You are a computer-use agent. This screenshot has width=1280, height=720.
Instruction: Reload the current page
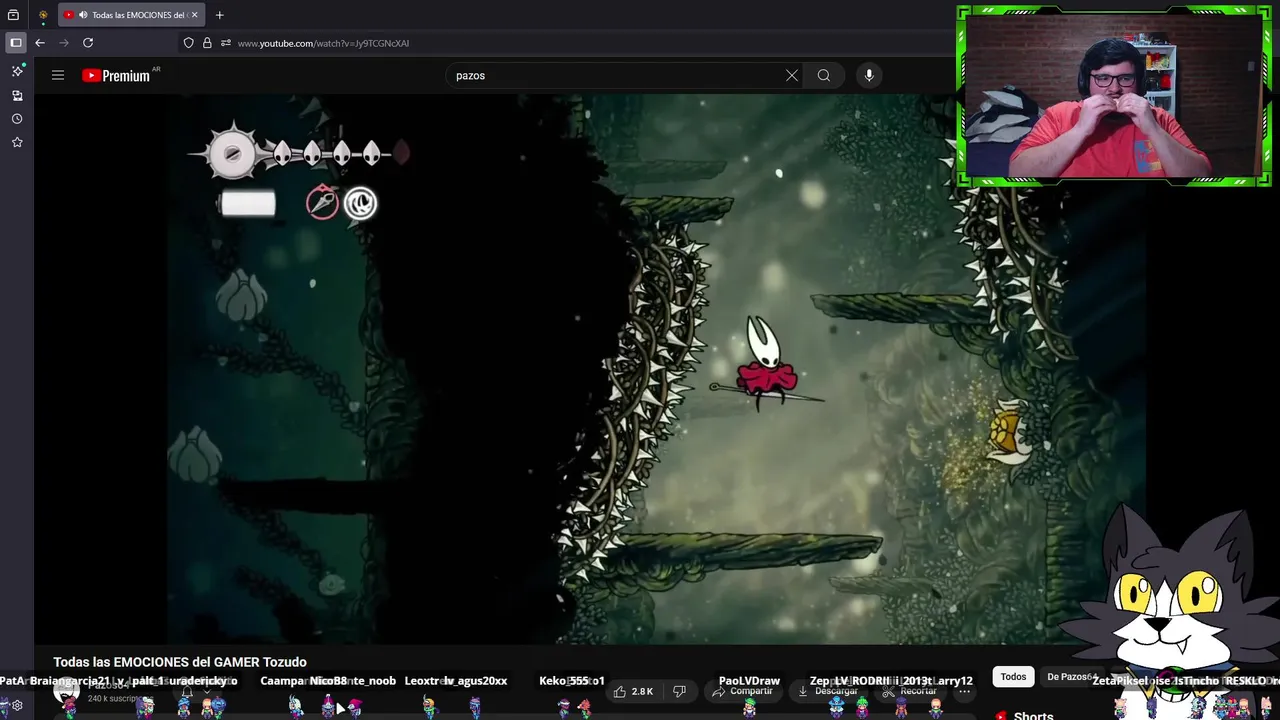pos(88,43)
